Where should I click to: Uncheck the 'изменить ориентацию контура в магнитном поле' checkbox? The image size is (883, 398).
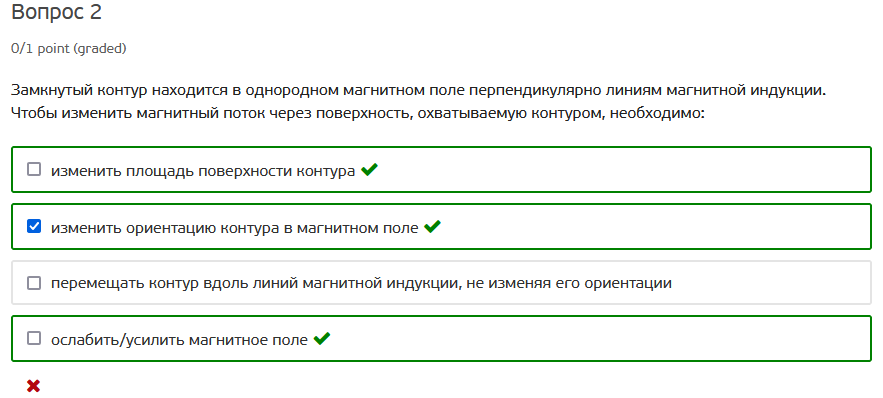(34, 226)
